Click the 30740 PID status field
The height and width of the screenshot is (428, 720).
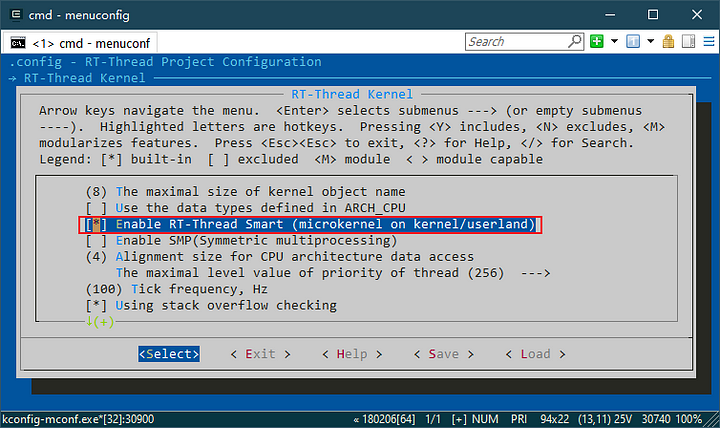coord(656,419)
